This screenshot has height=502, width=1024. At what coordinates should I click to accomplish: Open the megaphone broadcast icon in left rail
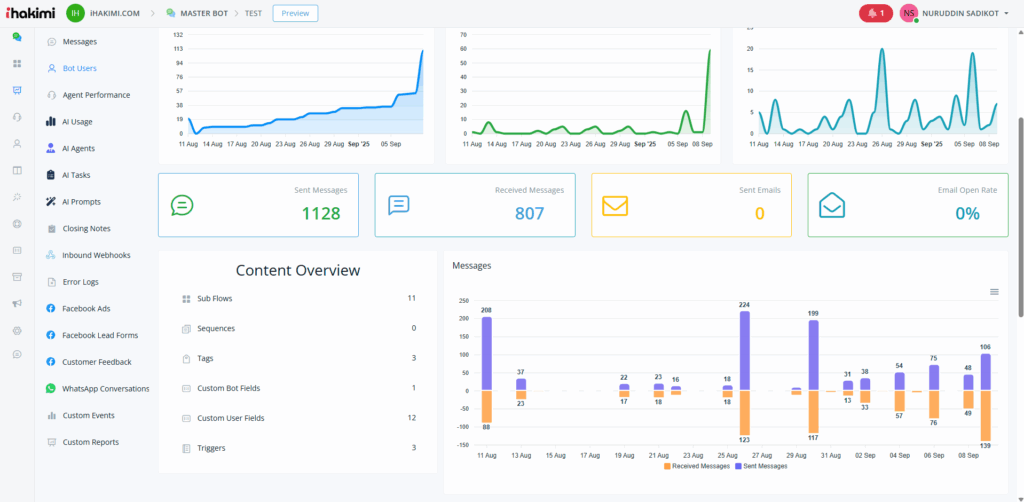(17, 303)
